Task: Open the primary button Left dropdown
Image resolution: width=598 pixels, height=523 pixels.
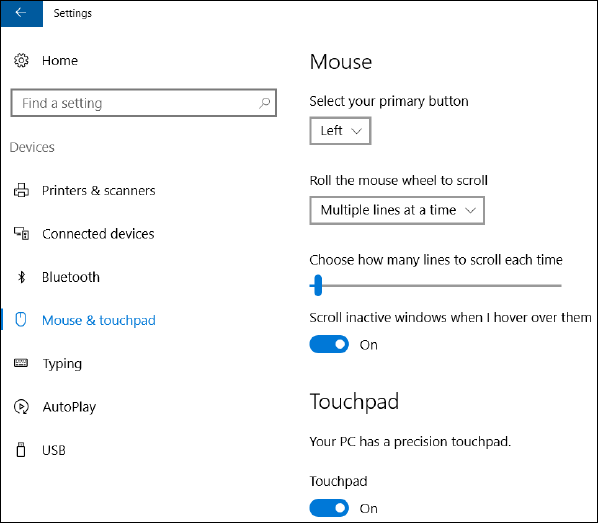Action: pos(340,131)
